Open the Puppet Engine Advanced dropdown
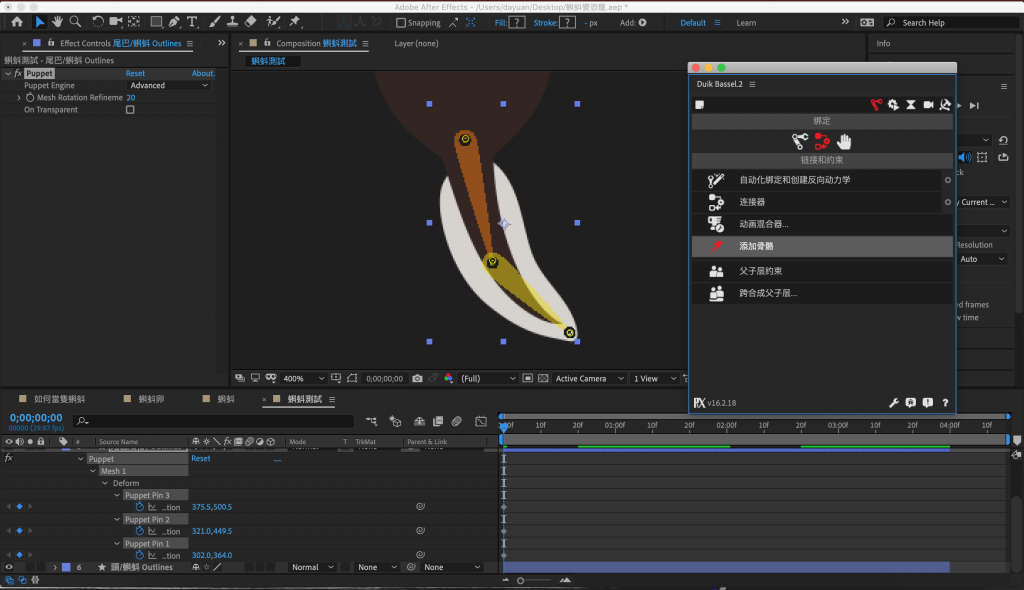1024x590 pixels. [x=168, y=86]
